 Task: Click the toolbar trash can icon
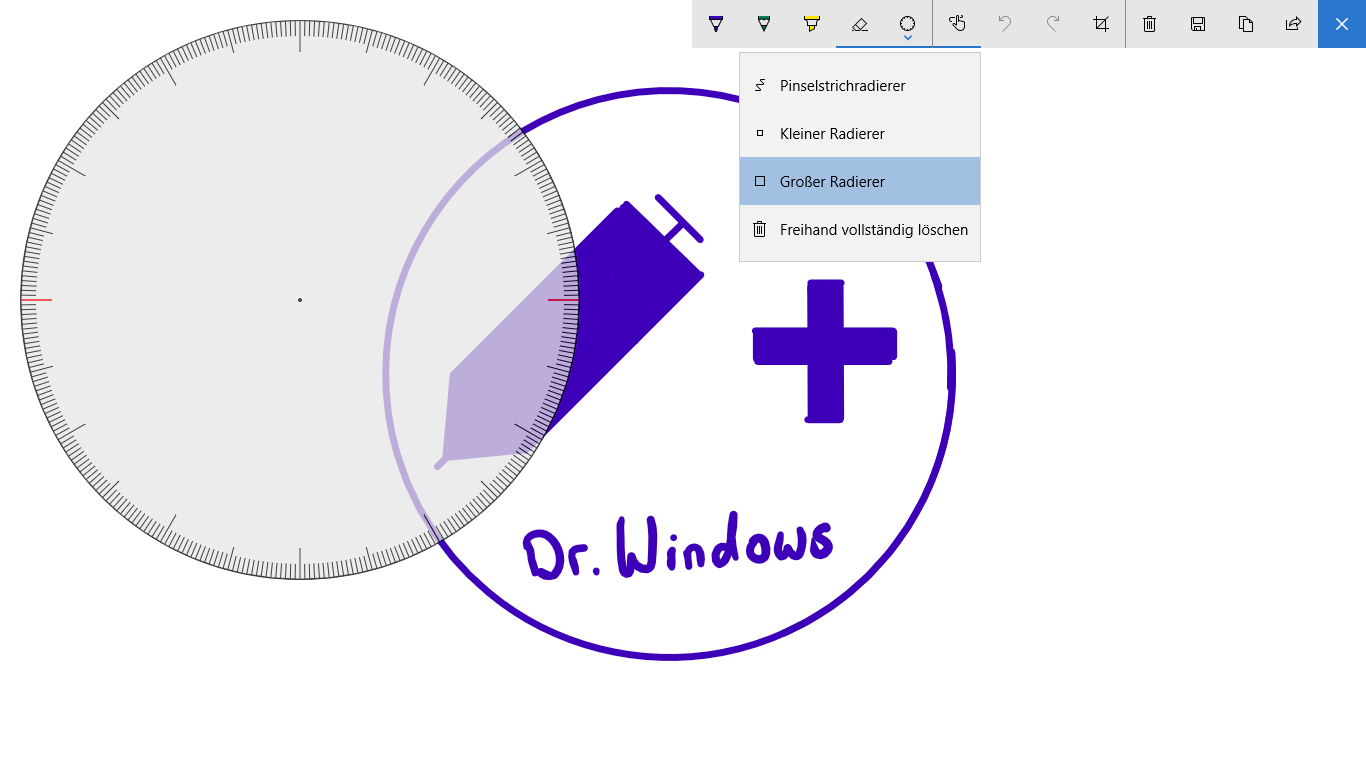click(1150, 24)
